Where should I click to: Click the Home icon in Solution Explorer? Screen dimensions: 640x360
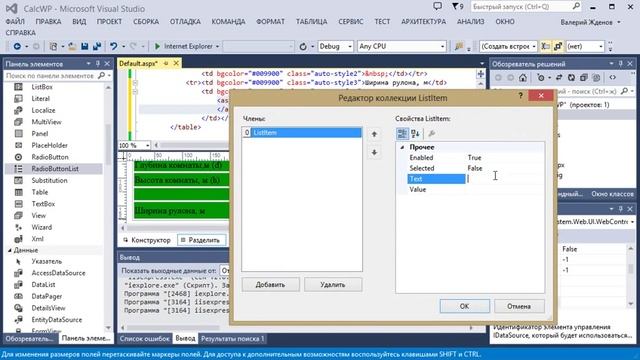523,78
